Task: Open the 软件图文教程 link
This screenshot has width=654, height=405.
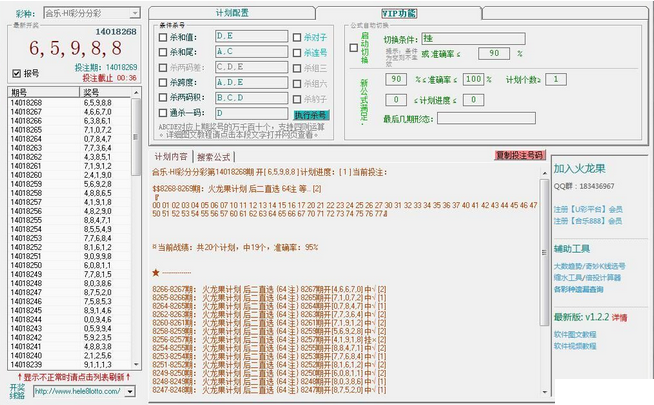Action: tap(574, 333)
